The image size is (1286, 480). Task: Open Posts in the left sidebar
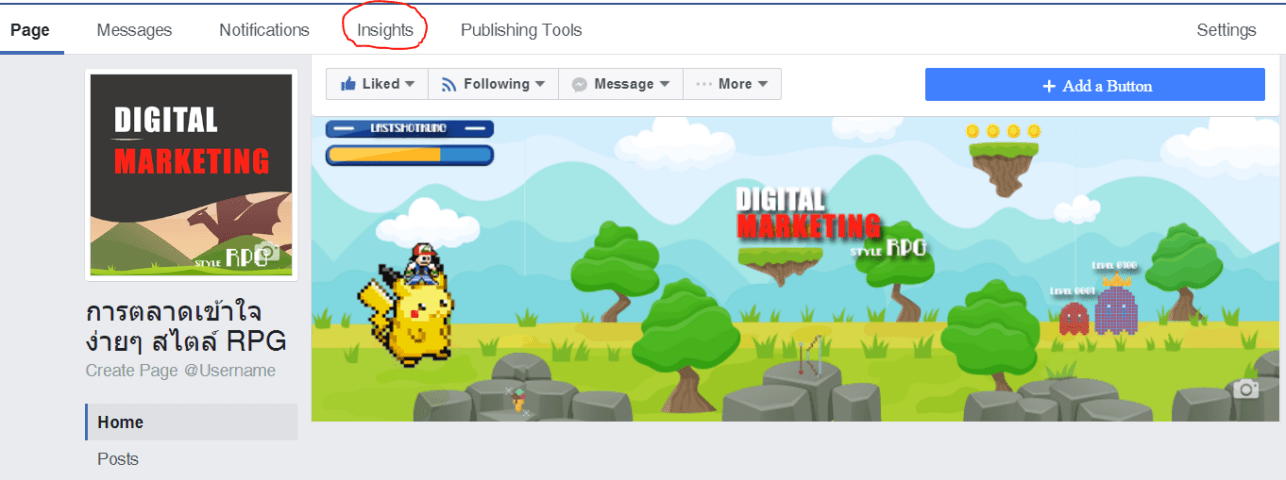(118, 459)
